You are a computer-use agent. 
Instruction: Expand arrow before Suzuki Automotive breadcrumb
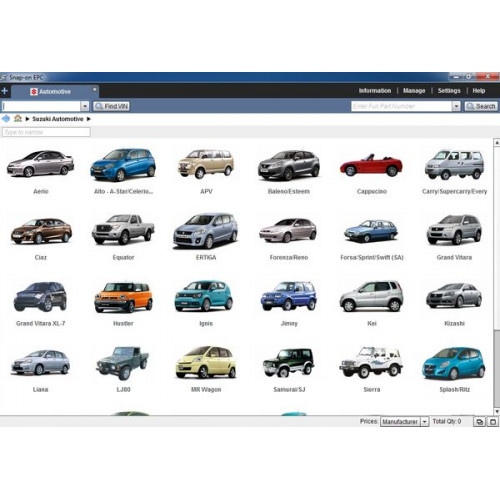tap(27, 119)
